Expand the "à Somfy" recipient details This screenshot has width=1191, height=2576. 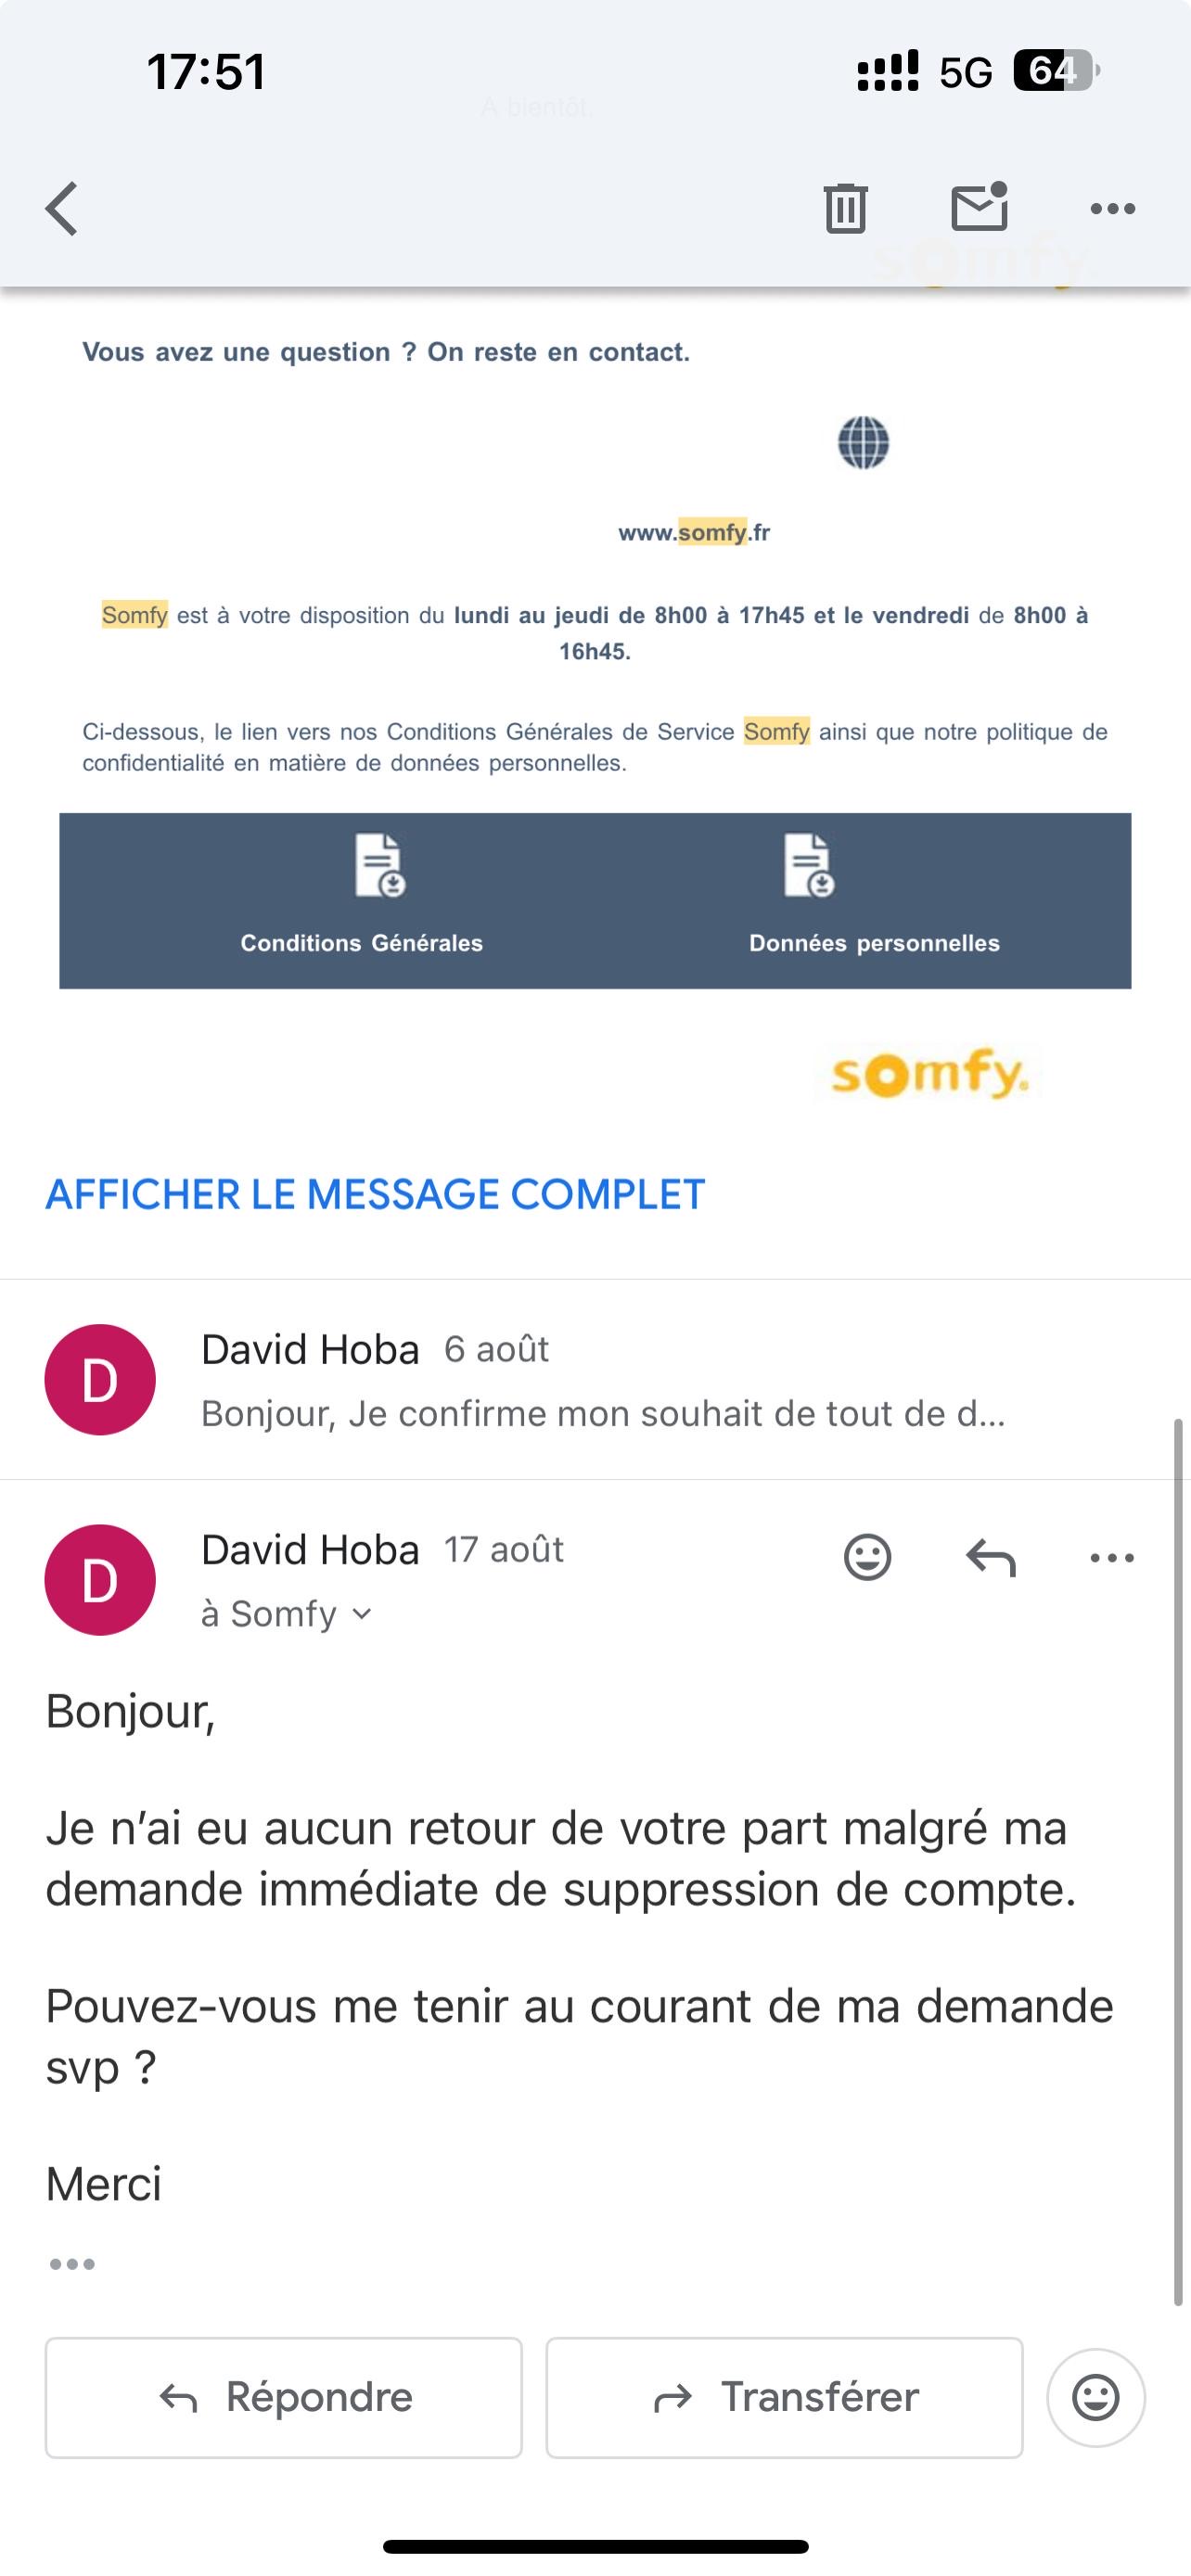coord(287,1614)
